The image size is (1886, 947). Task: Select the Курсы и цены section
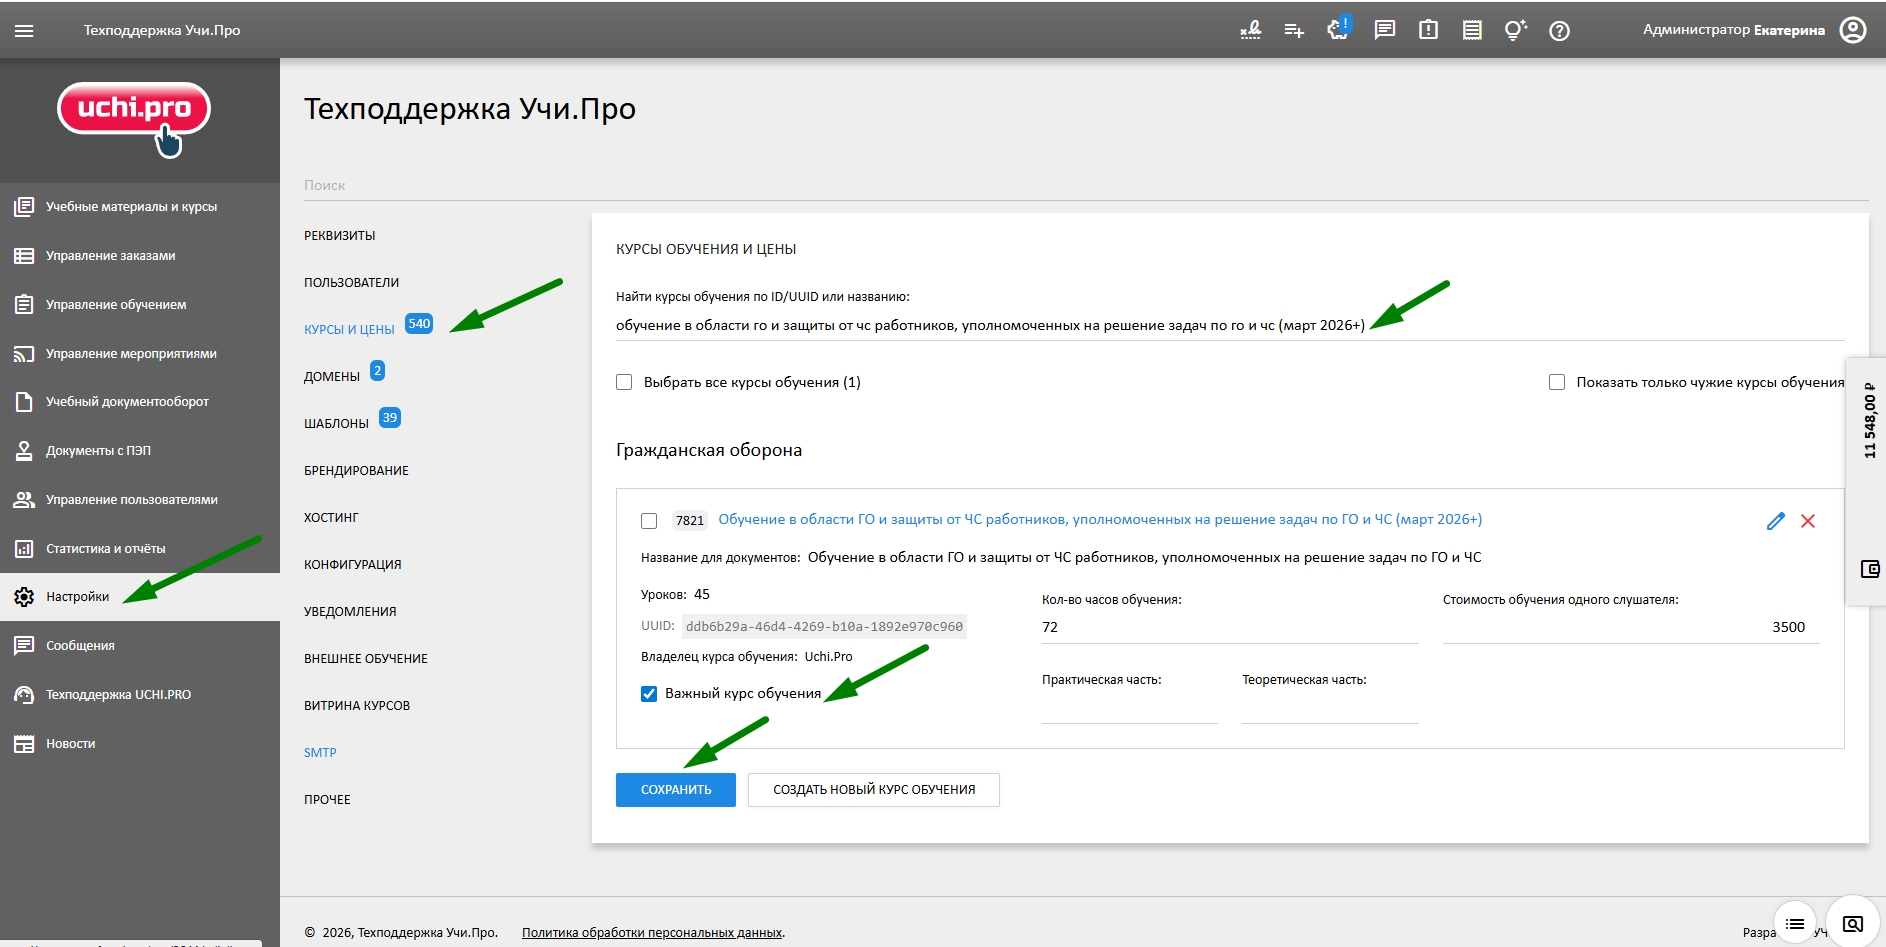click(x=349, y=330)
